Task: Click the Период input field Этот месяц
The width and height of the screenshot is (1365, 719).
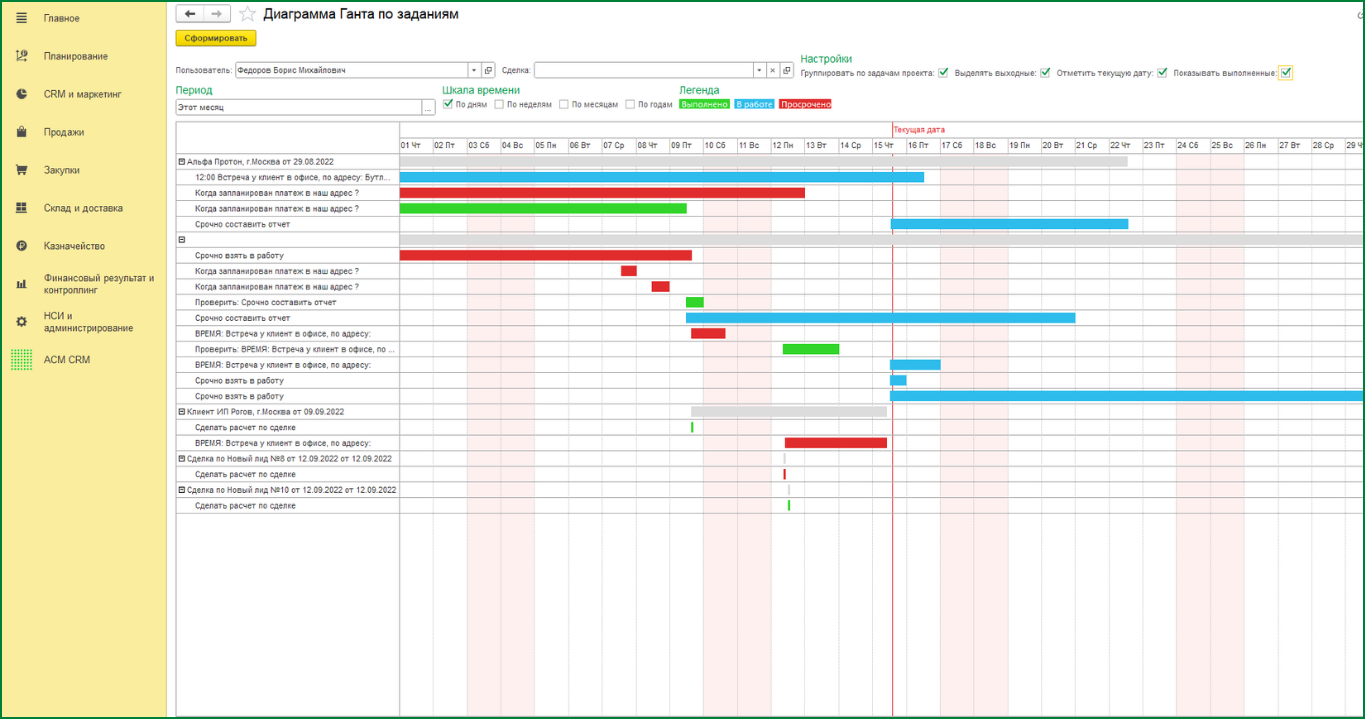Action: pyautogui.click(x=298, y=107)
